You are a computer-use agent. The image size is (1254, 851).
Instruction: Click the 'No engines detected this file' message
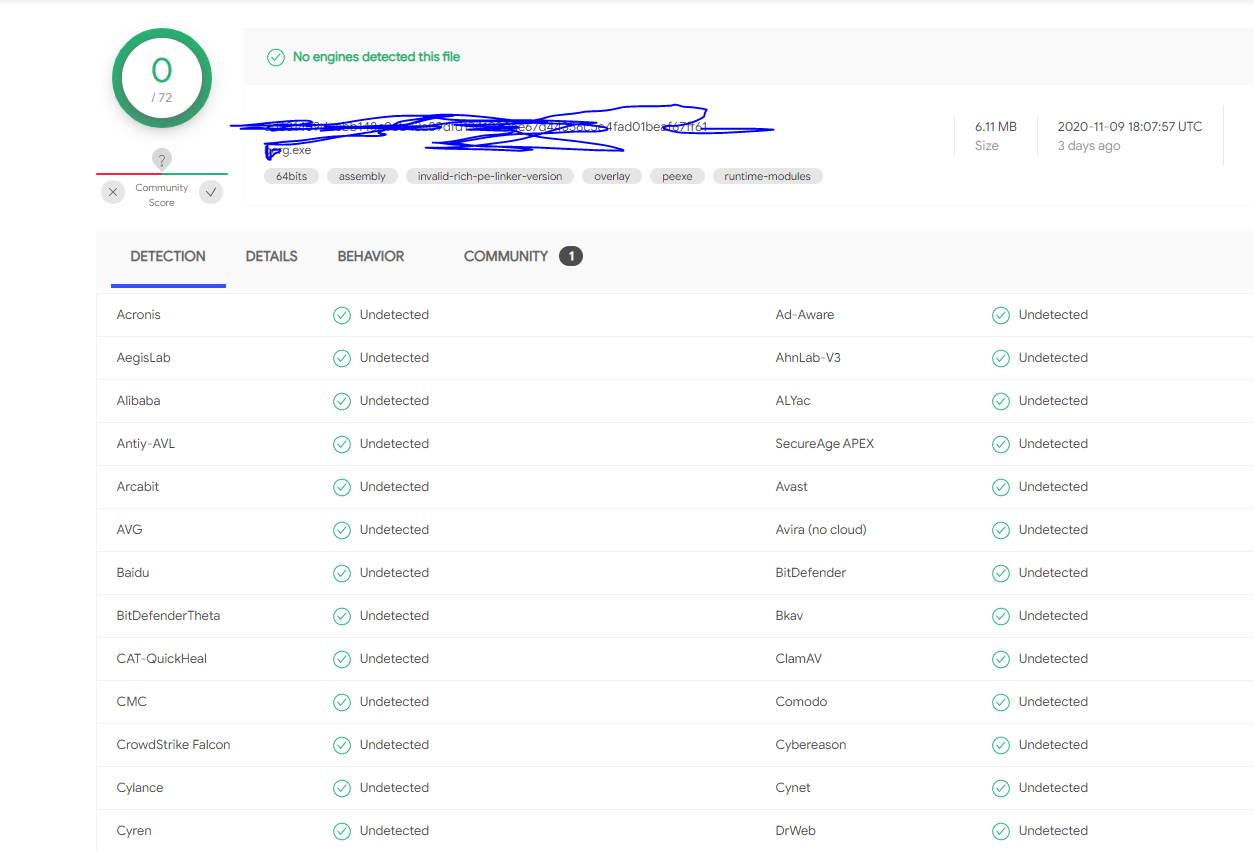(x=376, y=57)
